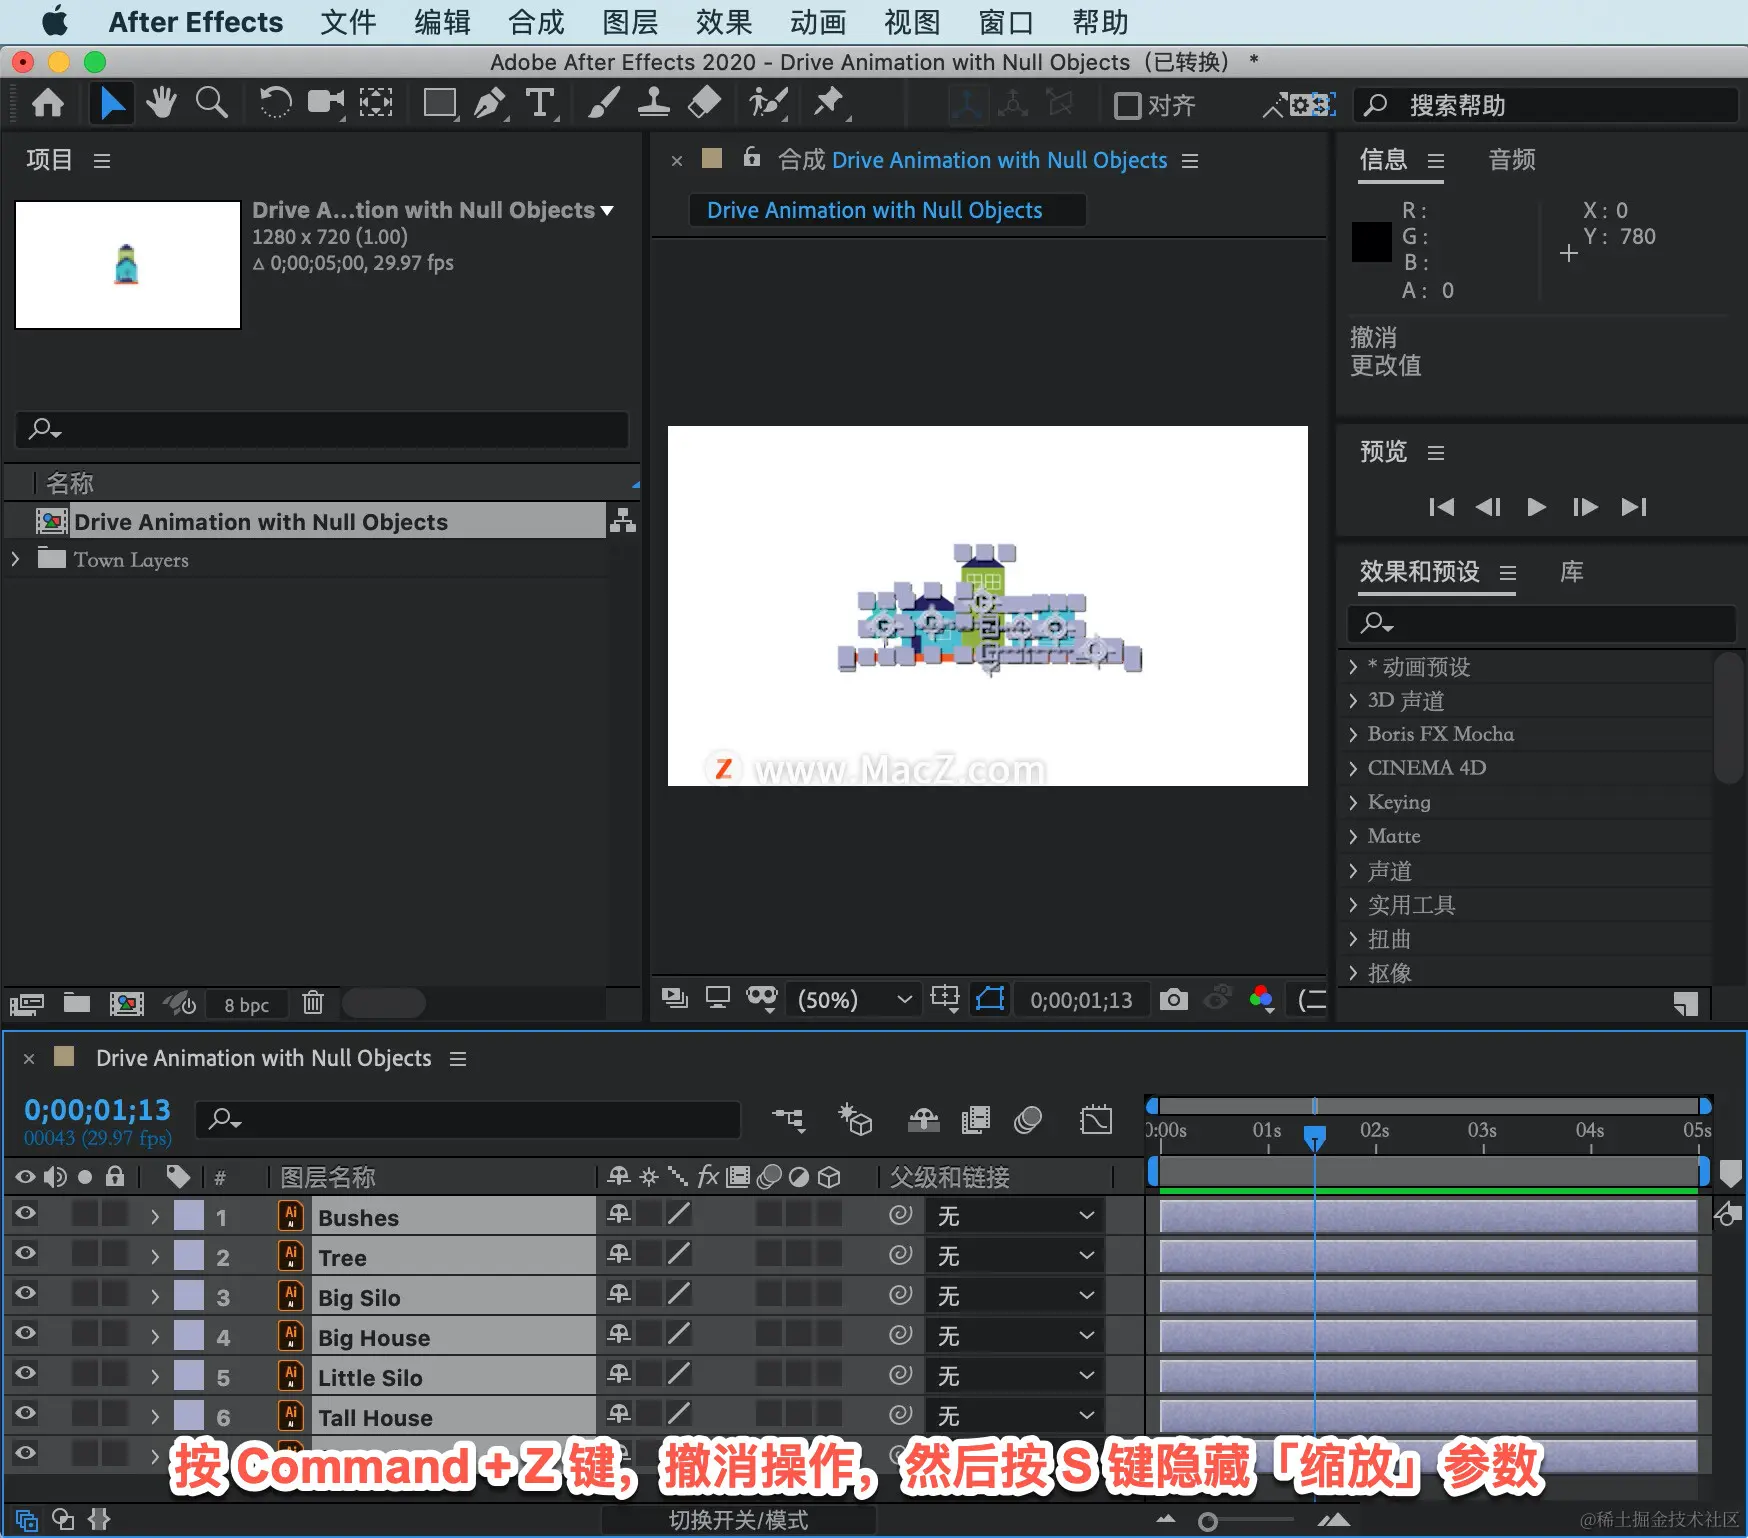Select the Rotation tool
The image size is (1748, 1538).
pos(275,103)
